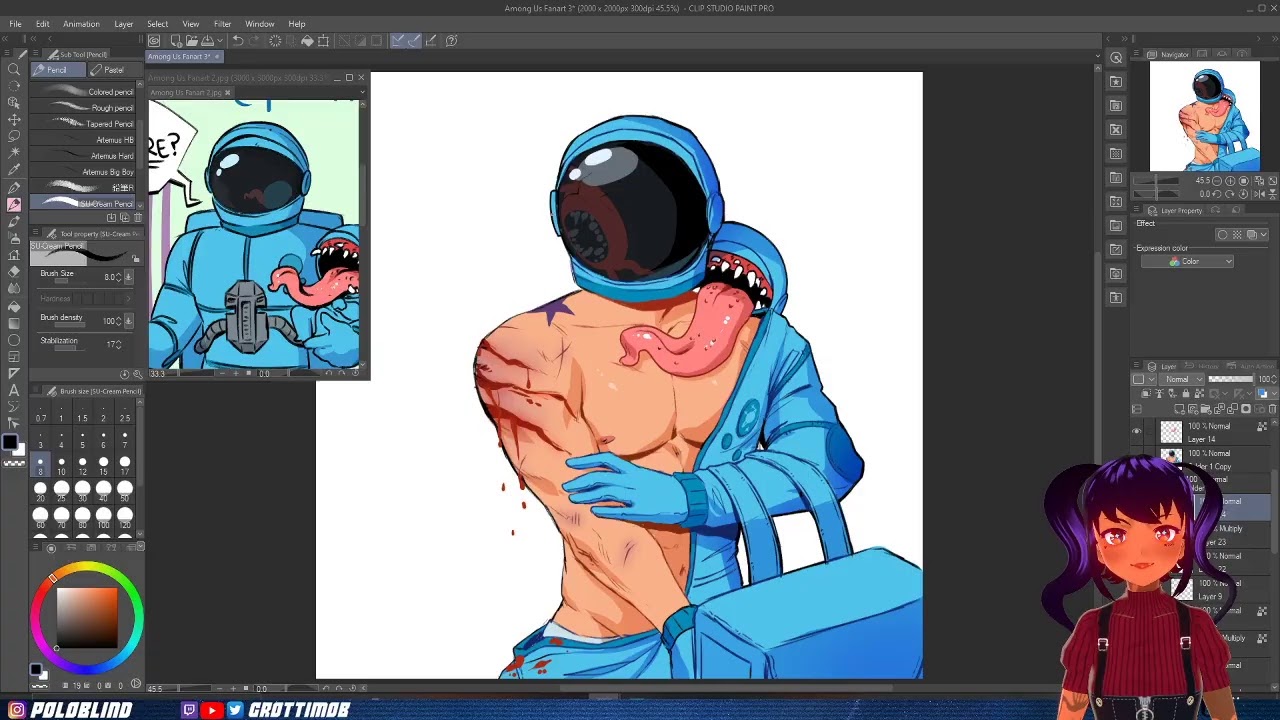Image resolution: width=1280 pixels, height=720 pixels.
Task: Open the sub tool detail wrench icon
Action: (136, 374)
